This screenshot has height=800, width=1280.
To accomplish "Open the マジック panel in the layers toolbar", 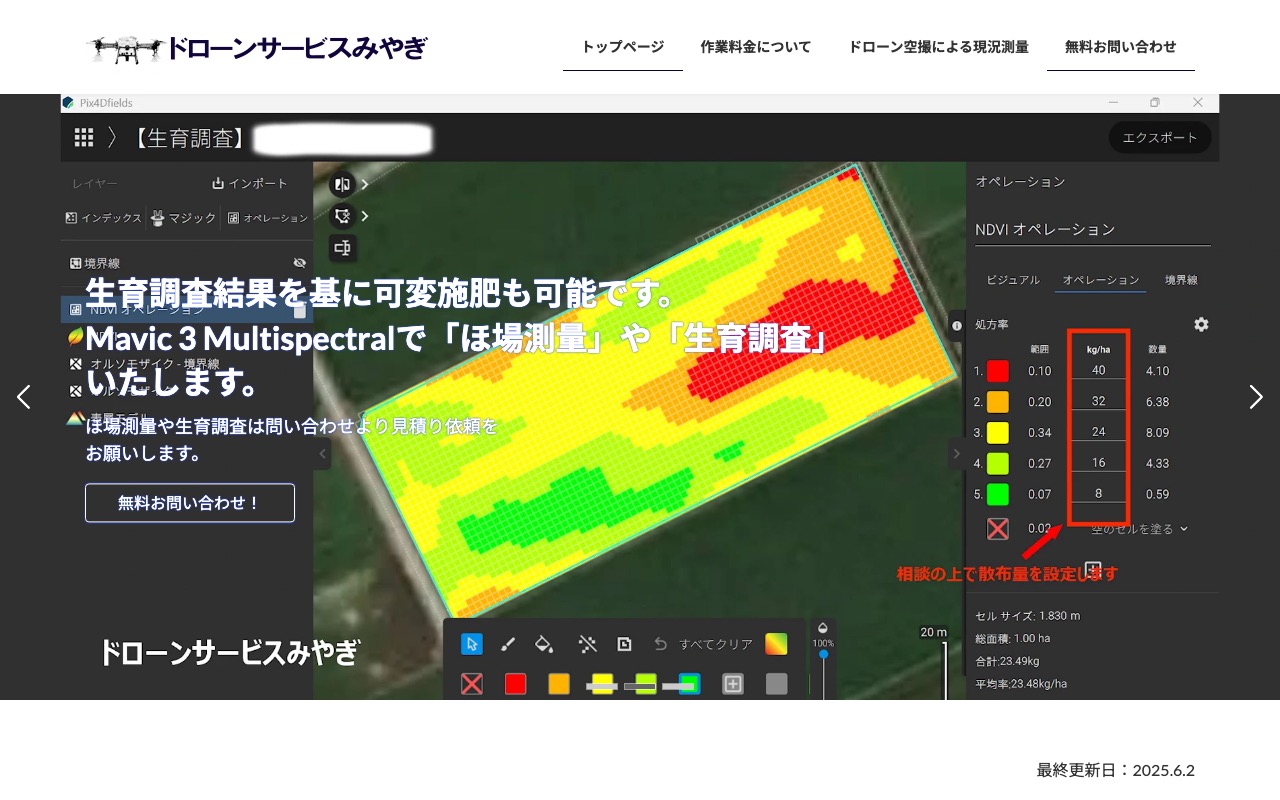I will [183, 217].
